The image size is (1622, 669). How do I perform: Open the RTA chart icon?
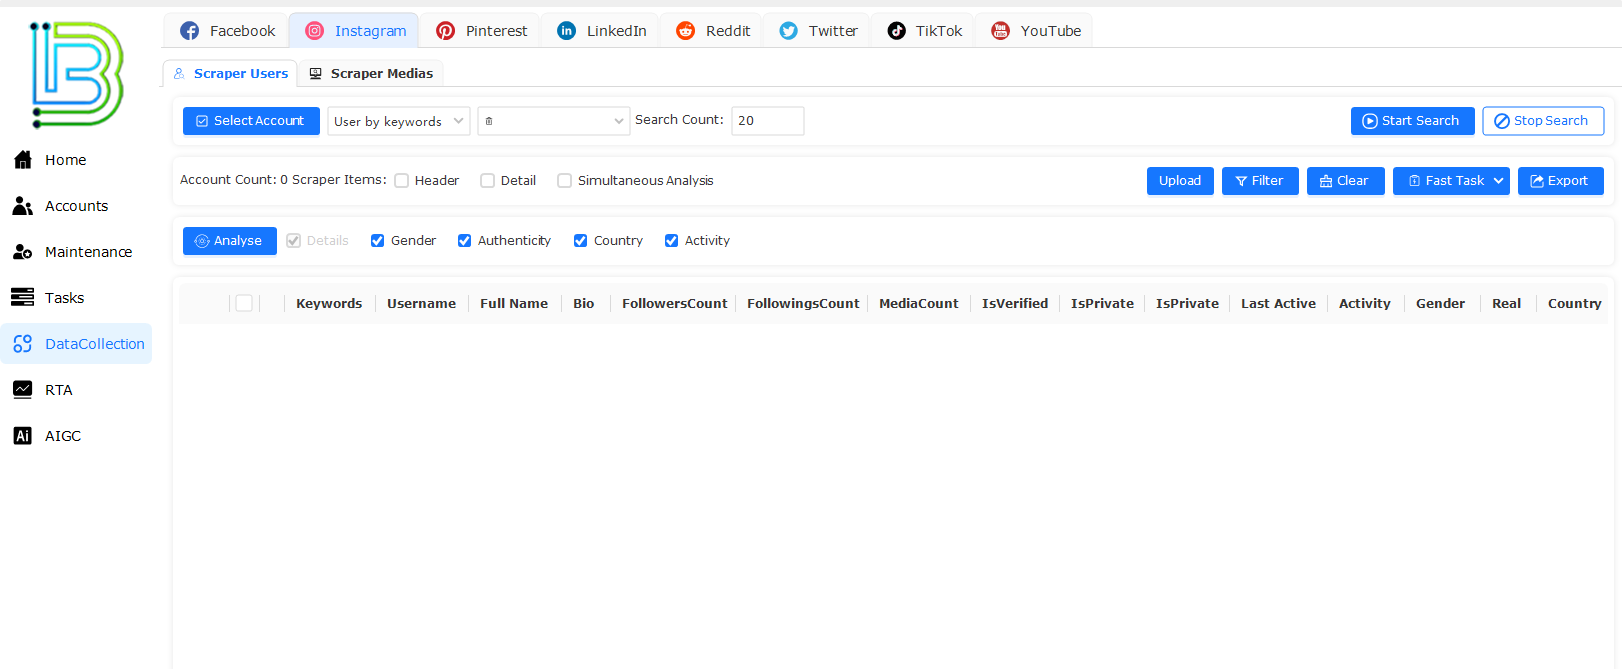click(x=23, y=390)
